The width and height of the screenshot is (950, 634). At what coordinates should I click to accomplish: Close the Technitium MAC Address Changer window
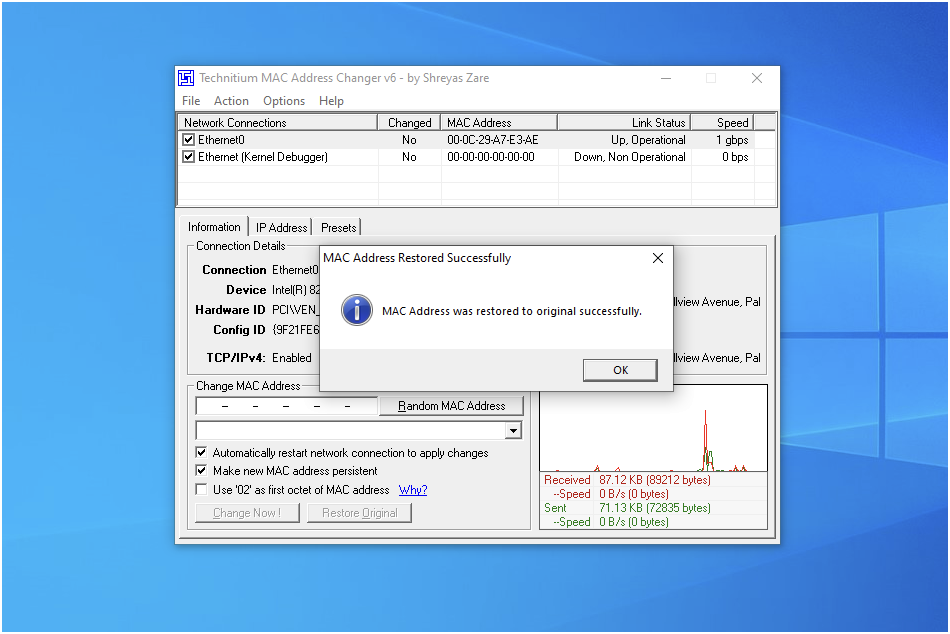tap(757, 78)
